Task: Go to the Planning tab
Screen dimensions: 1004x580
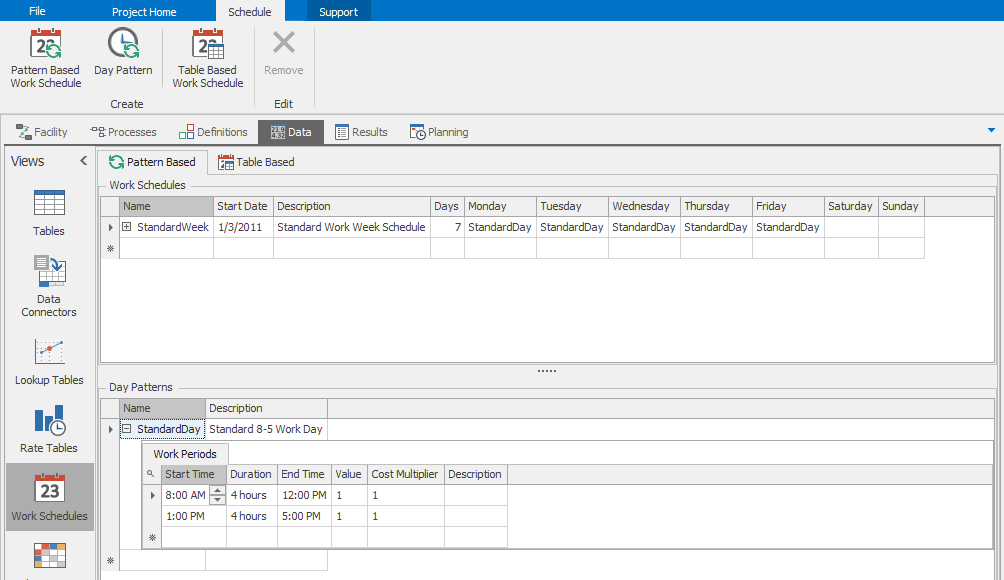Action: [x=439, y=132]
